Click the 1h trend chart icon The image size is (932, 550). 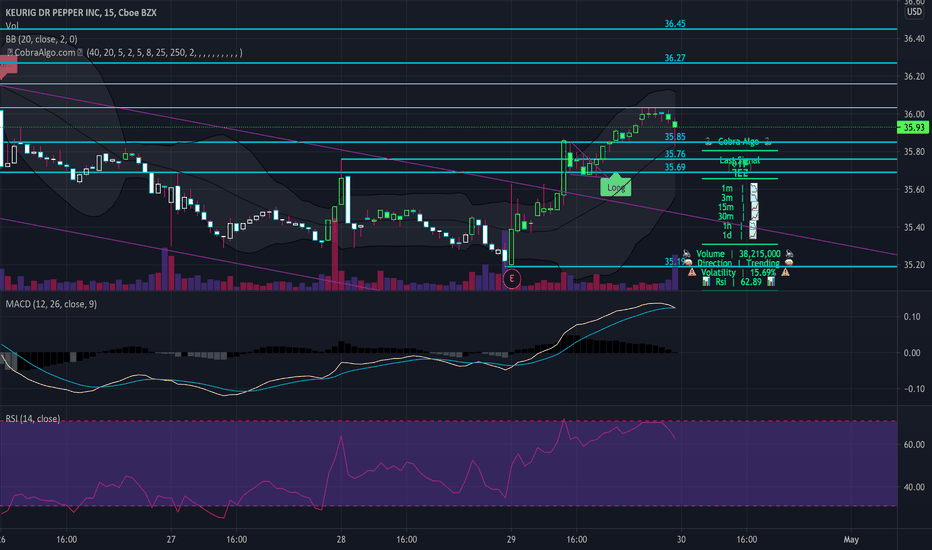tap(752, 225)
